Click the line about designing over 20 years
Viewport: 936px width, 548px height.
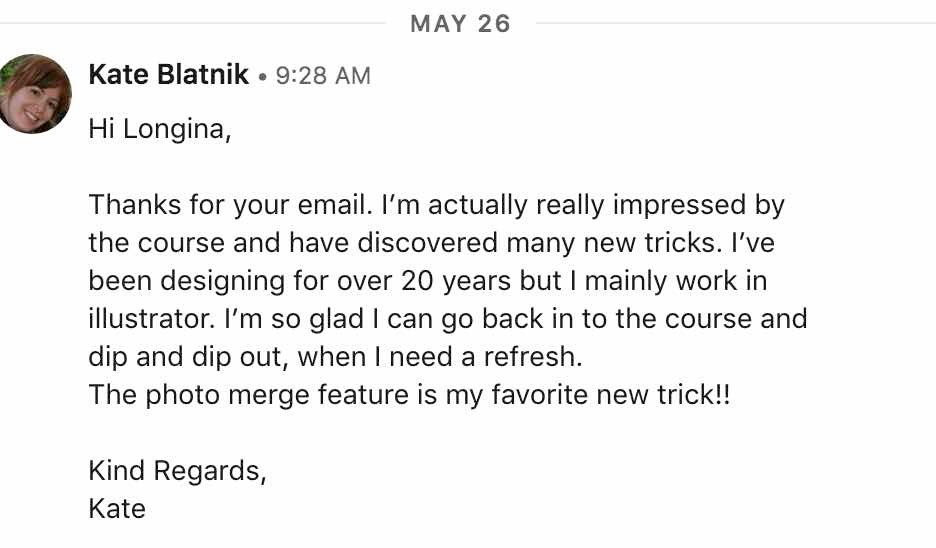(427, 281)
